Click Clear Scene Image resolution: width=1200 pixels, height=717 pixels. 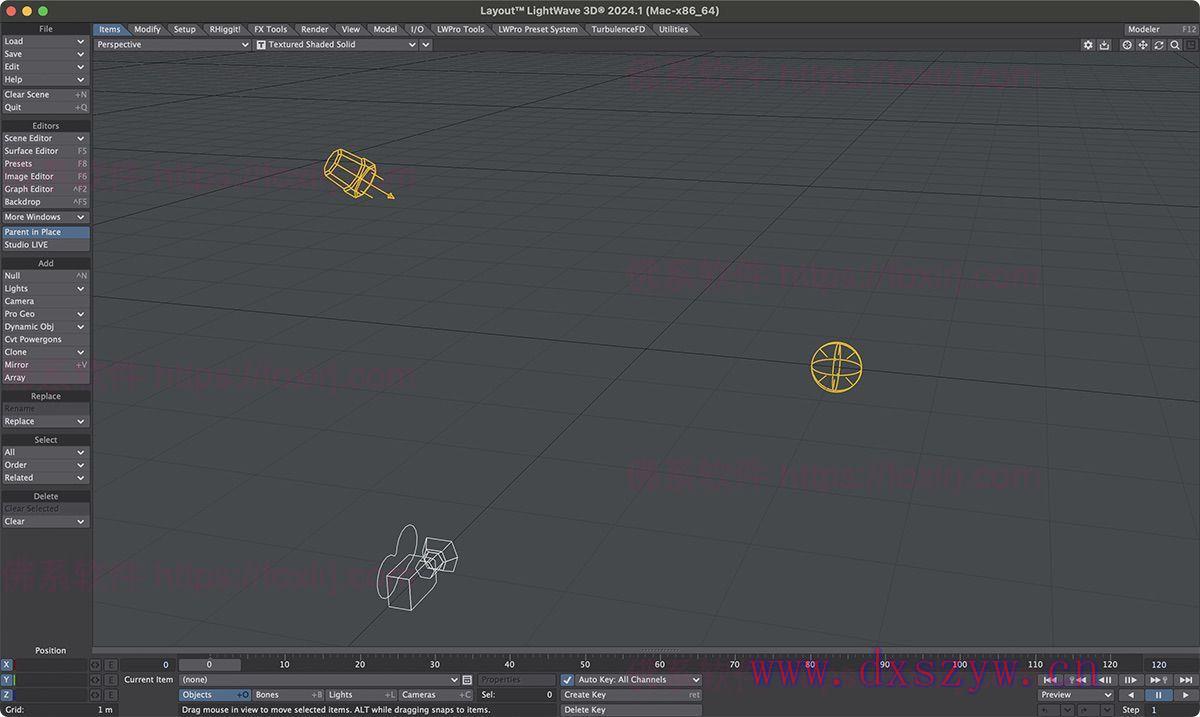point(45,95)
